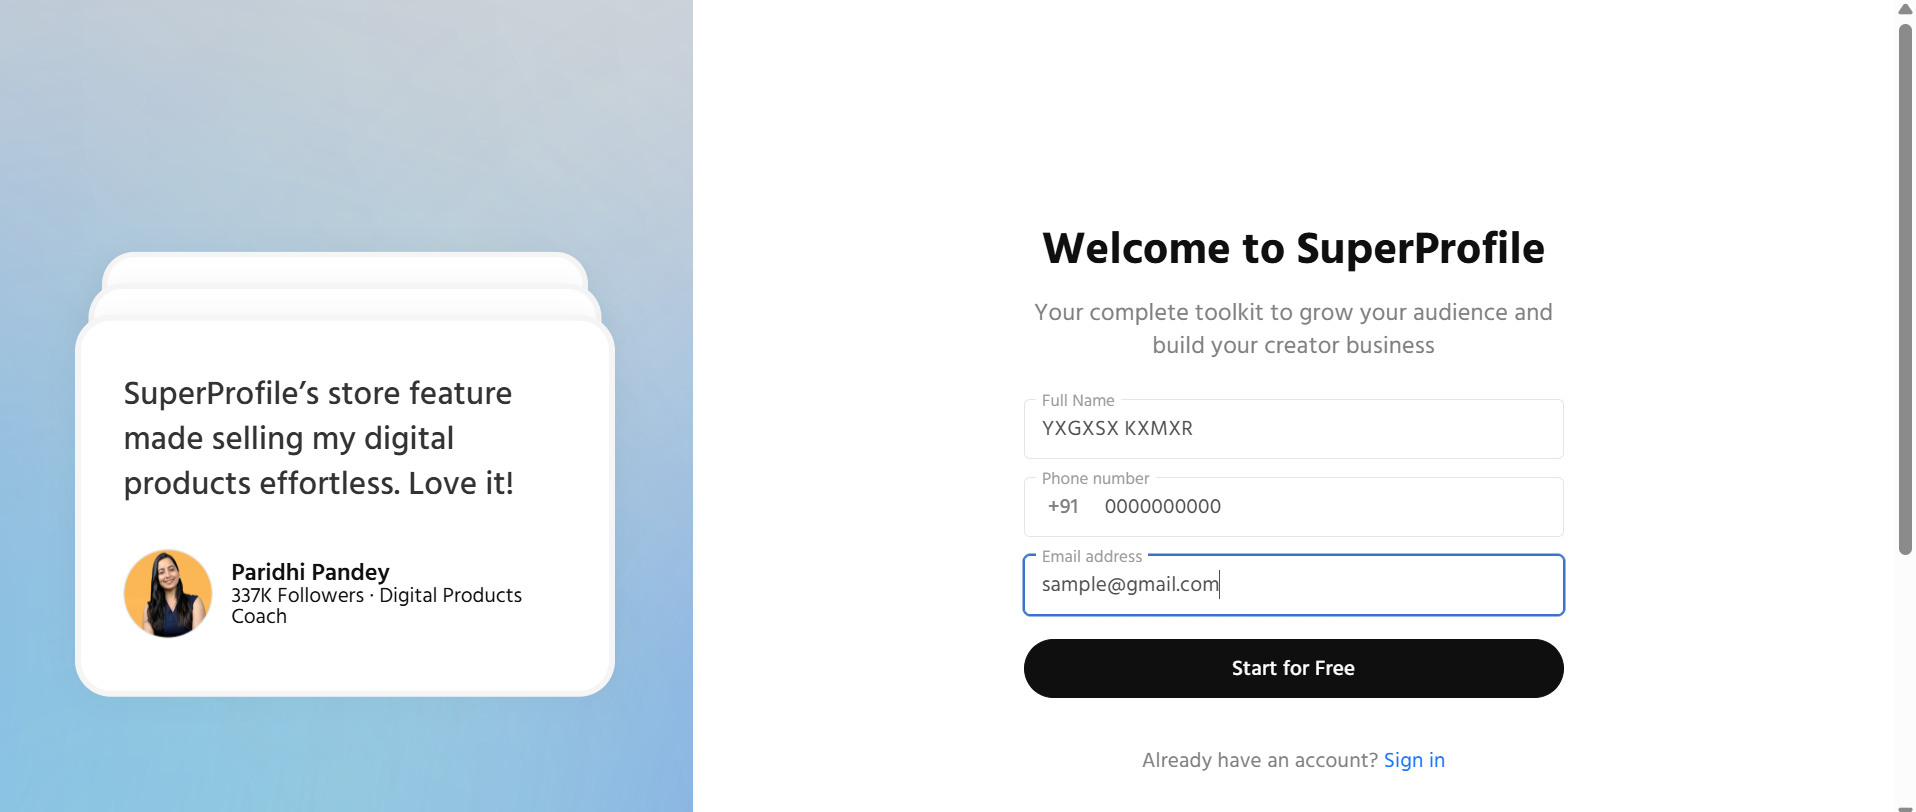Click the Full Name field label
This screenshot has width=1916, height=812.
tap(1077, 400)
